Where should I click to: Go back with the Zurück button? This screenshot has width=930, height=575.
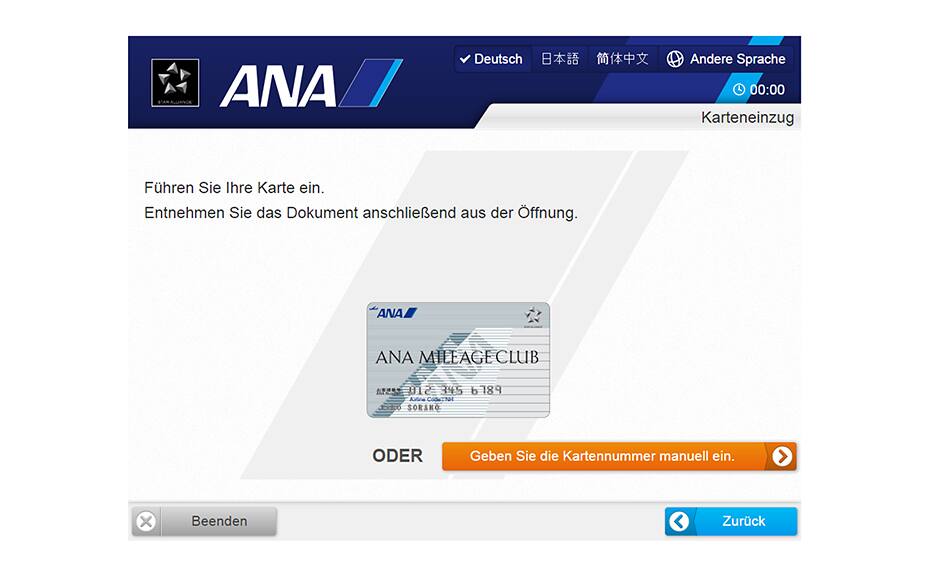731,522
